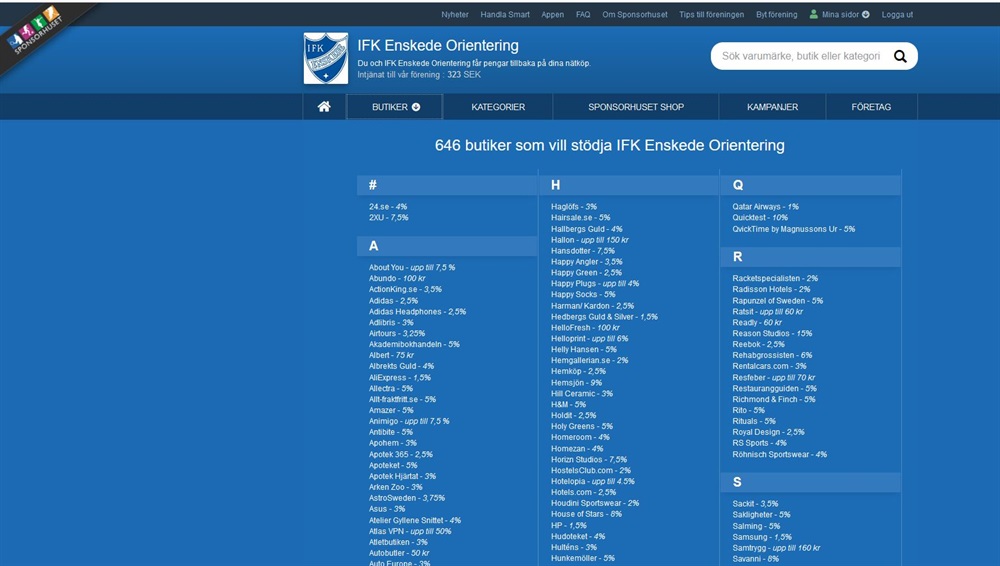Go to the home page icon

point(324,107)
